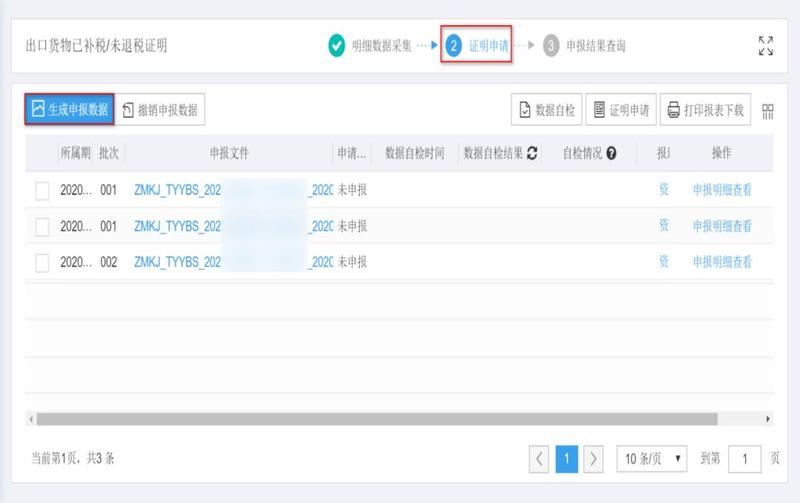Screen dimensions: 800x503
Task: Click the refresh icon beside 数据自检结果
Action: click(532, 153)
